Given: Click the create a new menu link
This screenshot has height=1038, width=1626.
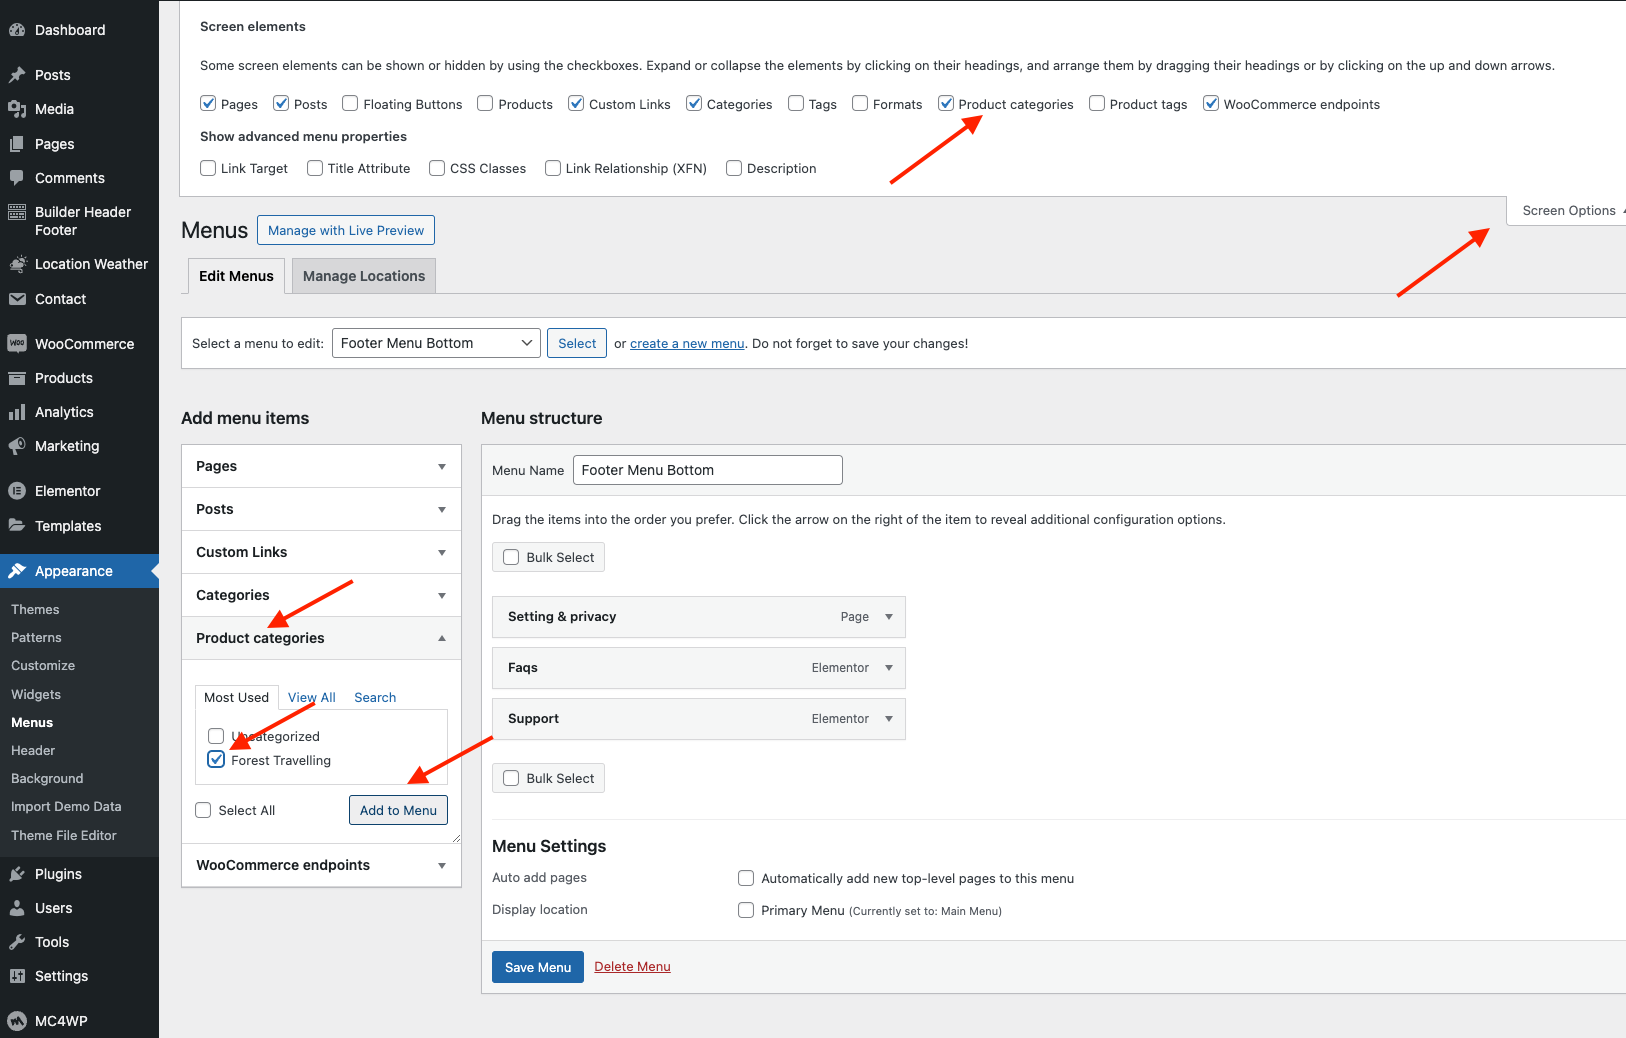Looking at the screenshot, I should 687,343.
